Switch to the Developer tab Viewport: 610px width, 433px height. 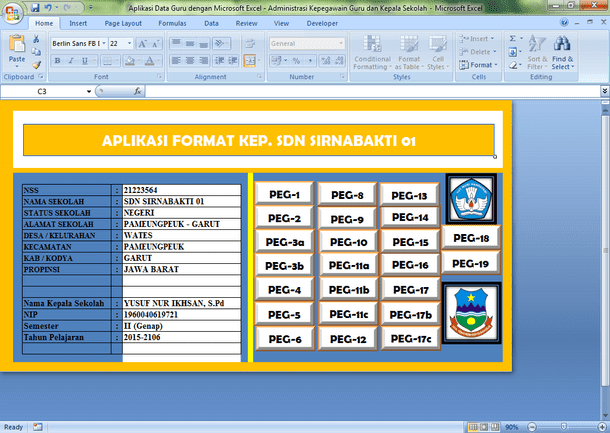pos(322,23)
